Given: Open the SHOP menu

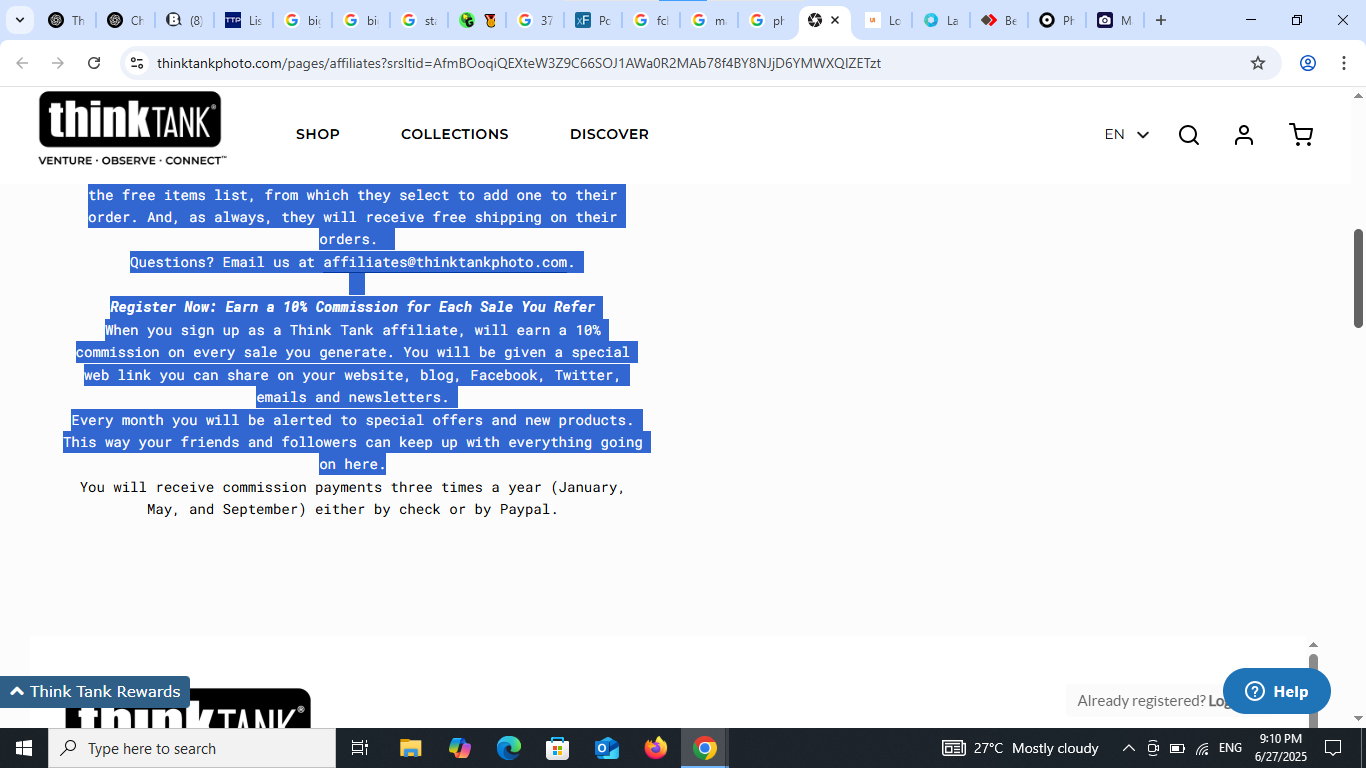Looking at the screenshot, I should click(x=318, y=134).
